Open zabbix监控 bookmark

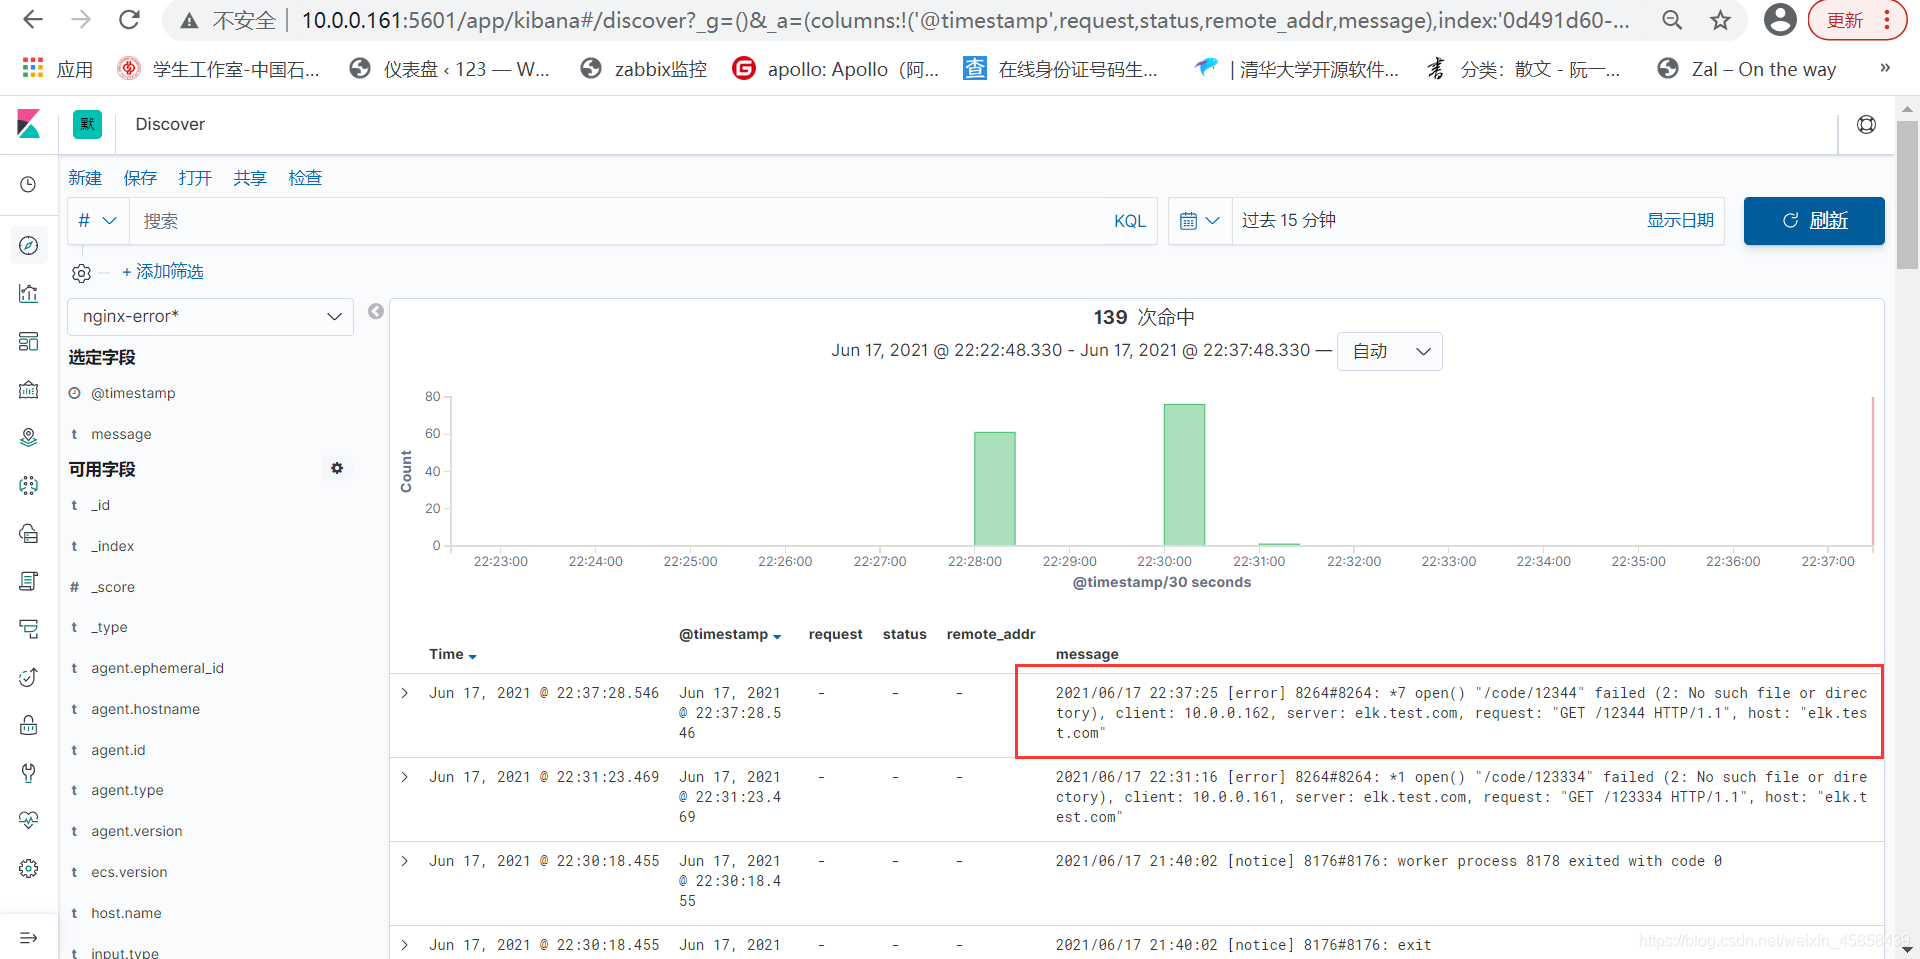pyautogui.click(x=644, y=69)
